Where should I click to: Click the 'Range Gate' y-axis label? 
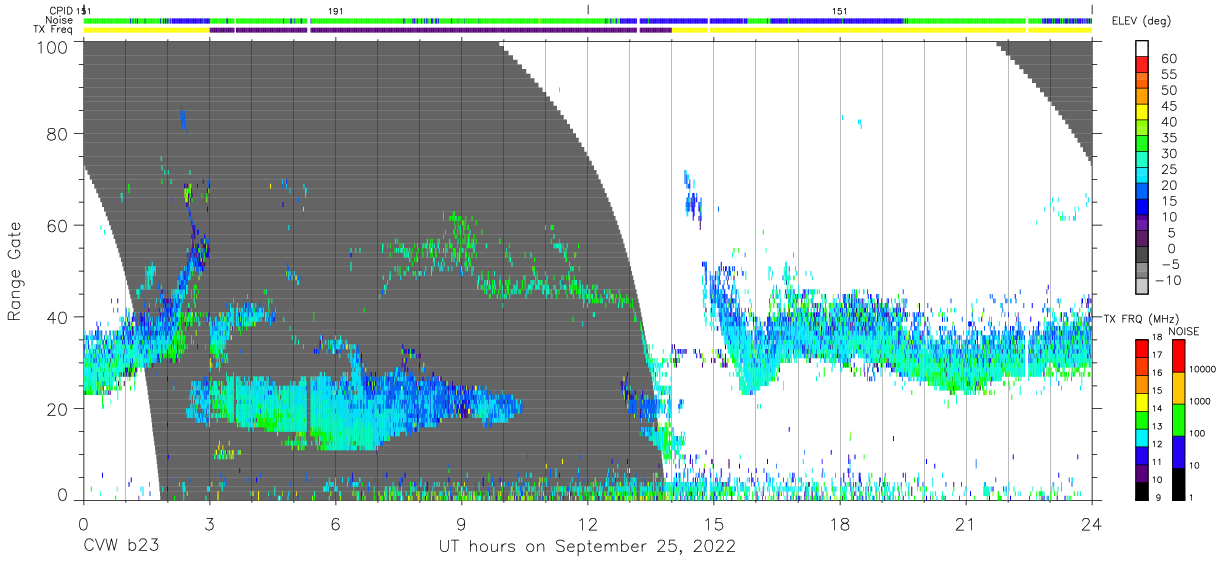(15, 271)
